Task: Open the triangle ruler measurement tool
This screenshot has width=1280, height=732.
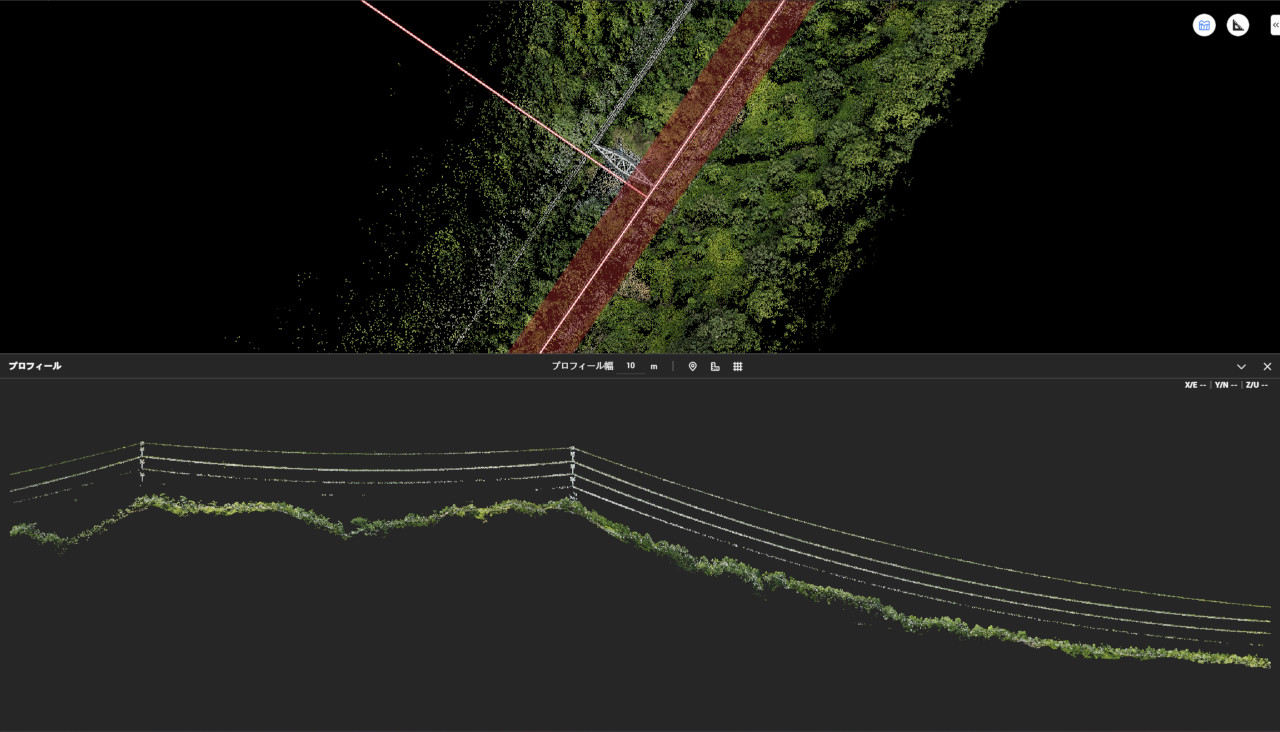Action: (1238, 26)
